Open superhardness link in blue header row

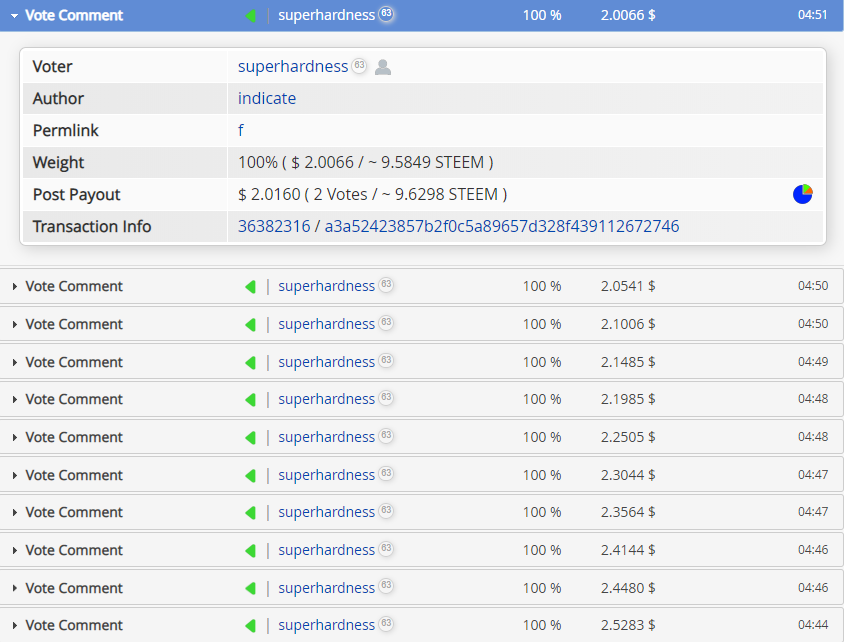point(326,15)
